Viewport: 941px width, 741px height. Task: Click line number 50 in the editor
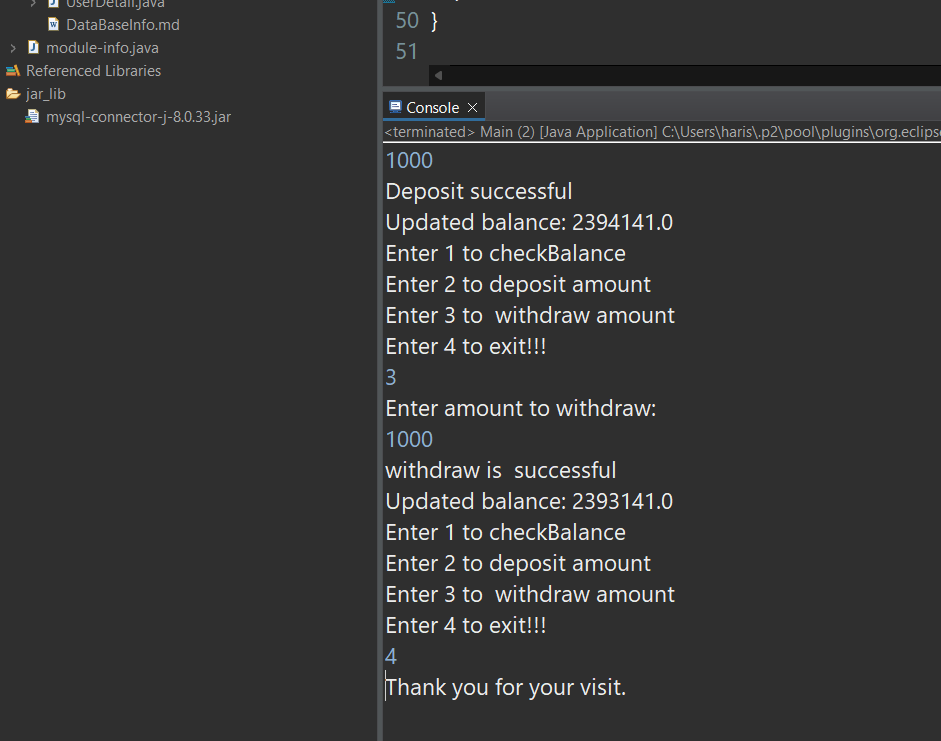[x=406, y=20]
